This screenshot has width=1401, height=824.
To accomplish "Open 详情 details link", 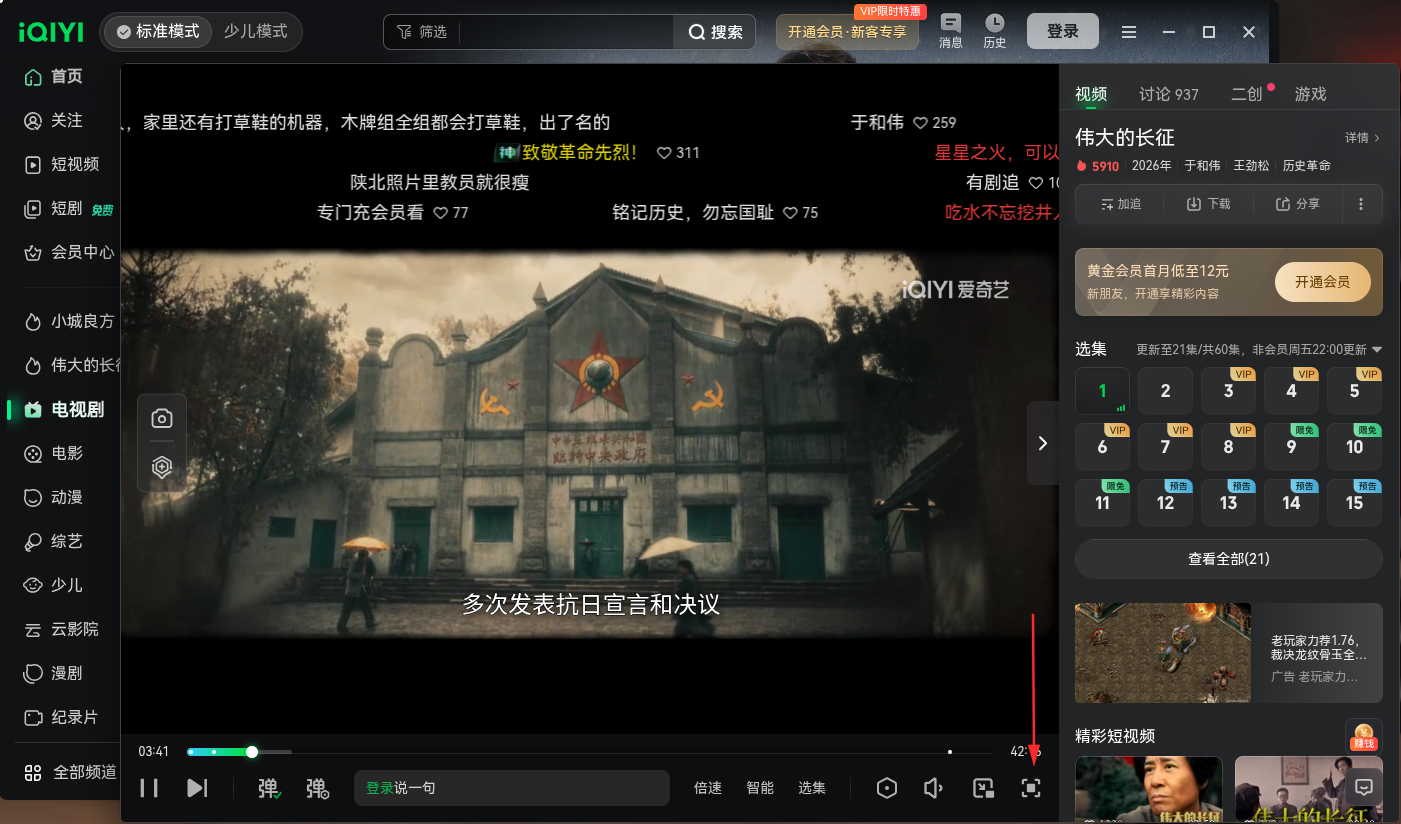I will pos(1362,138).
